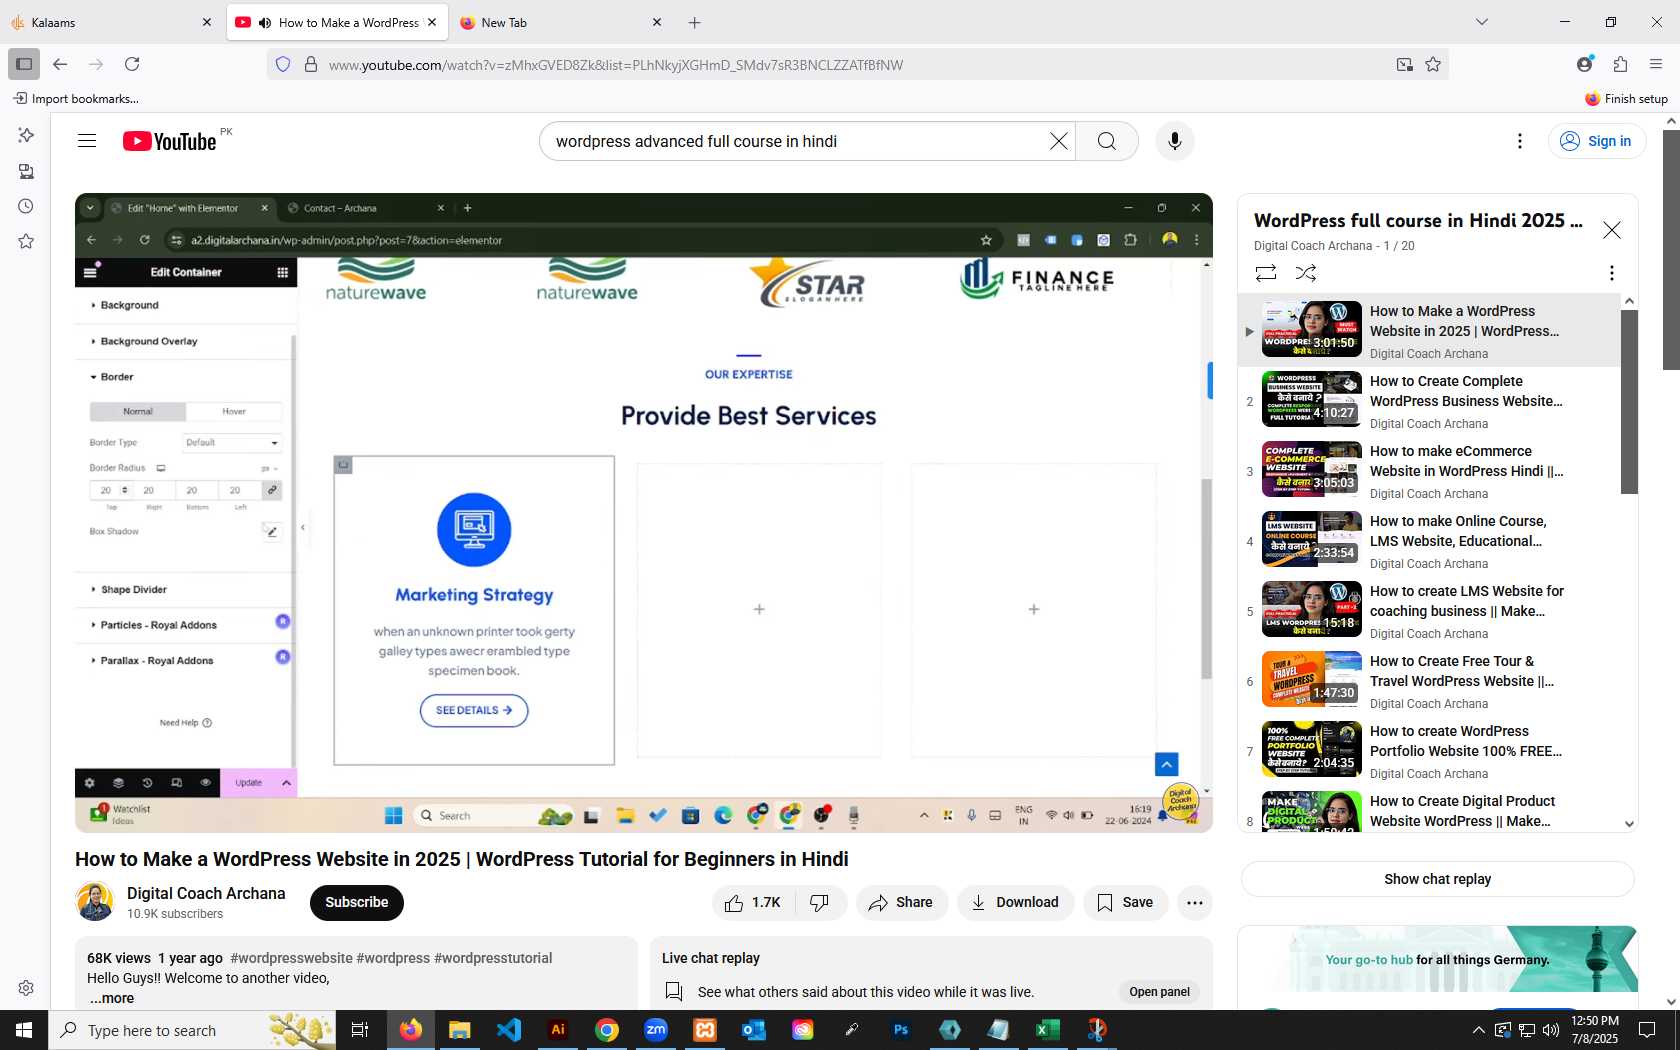
Task: Clear the YouTube search query
Action: (1058, 141)
